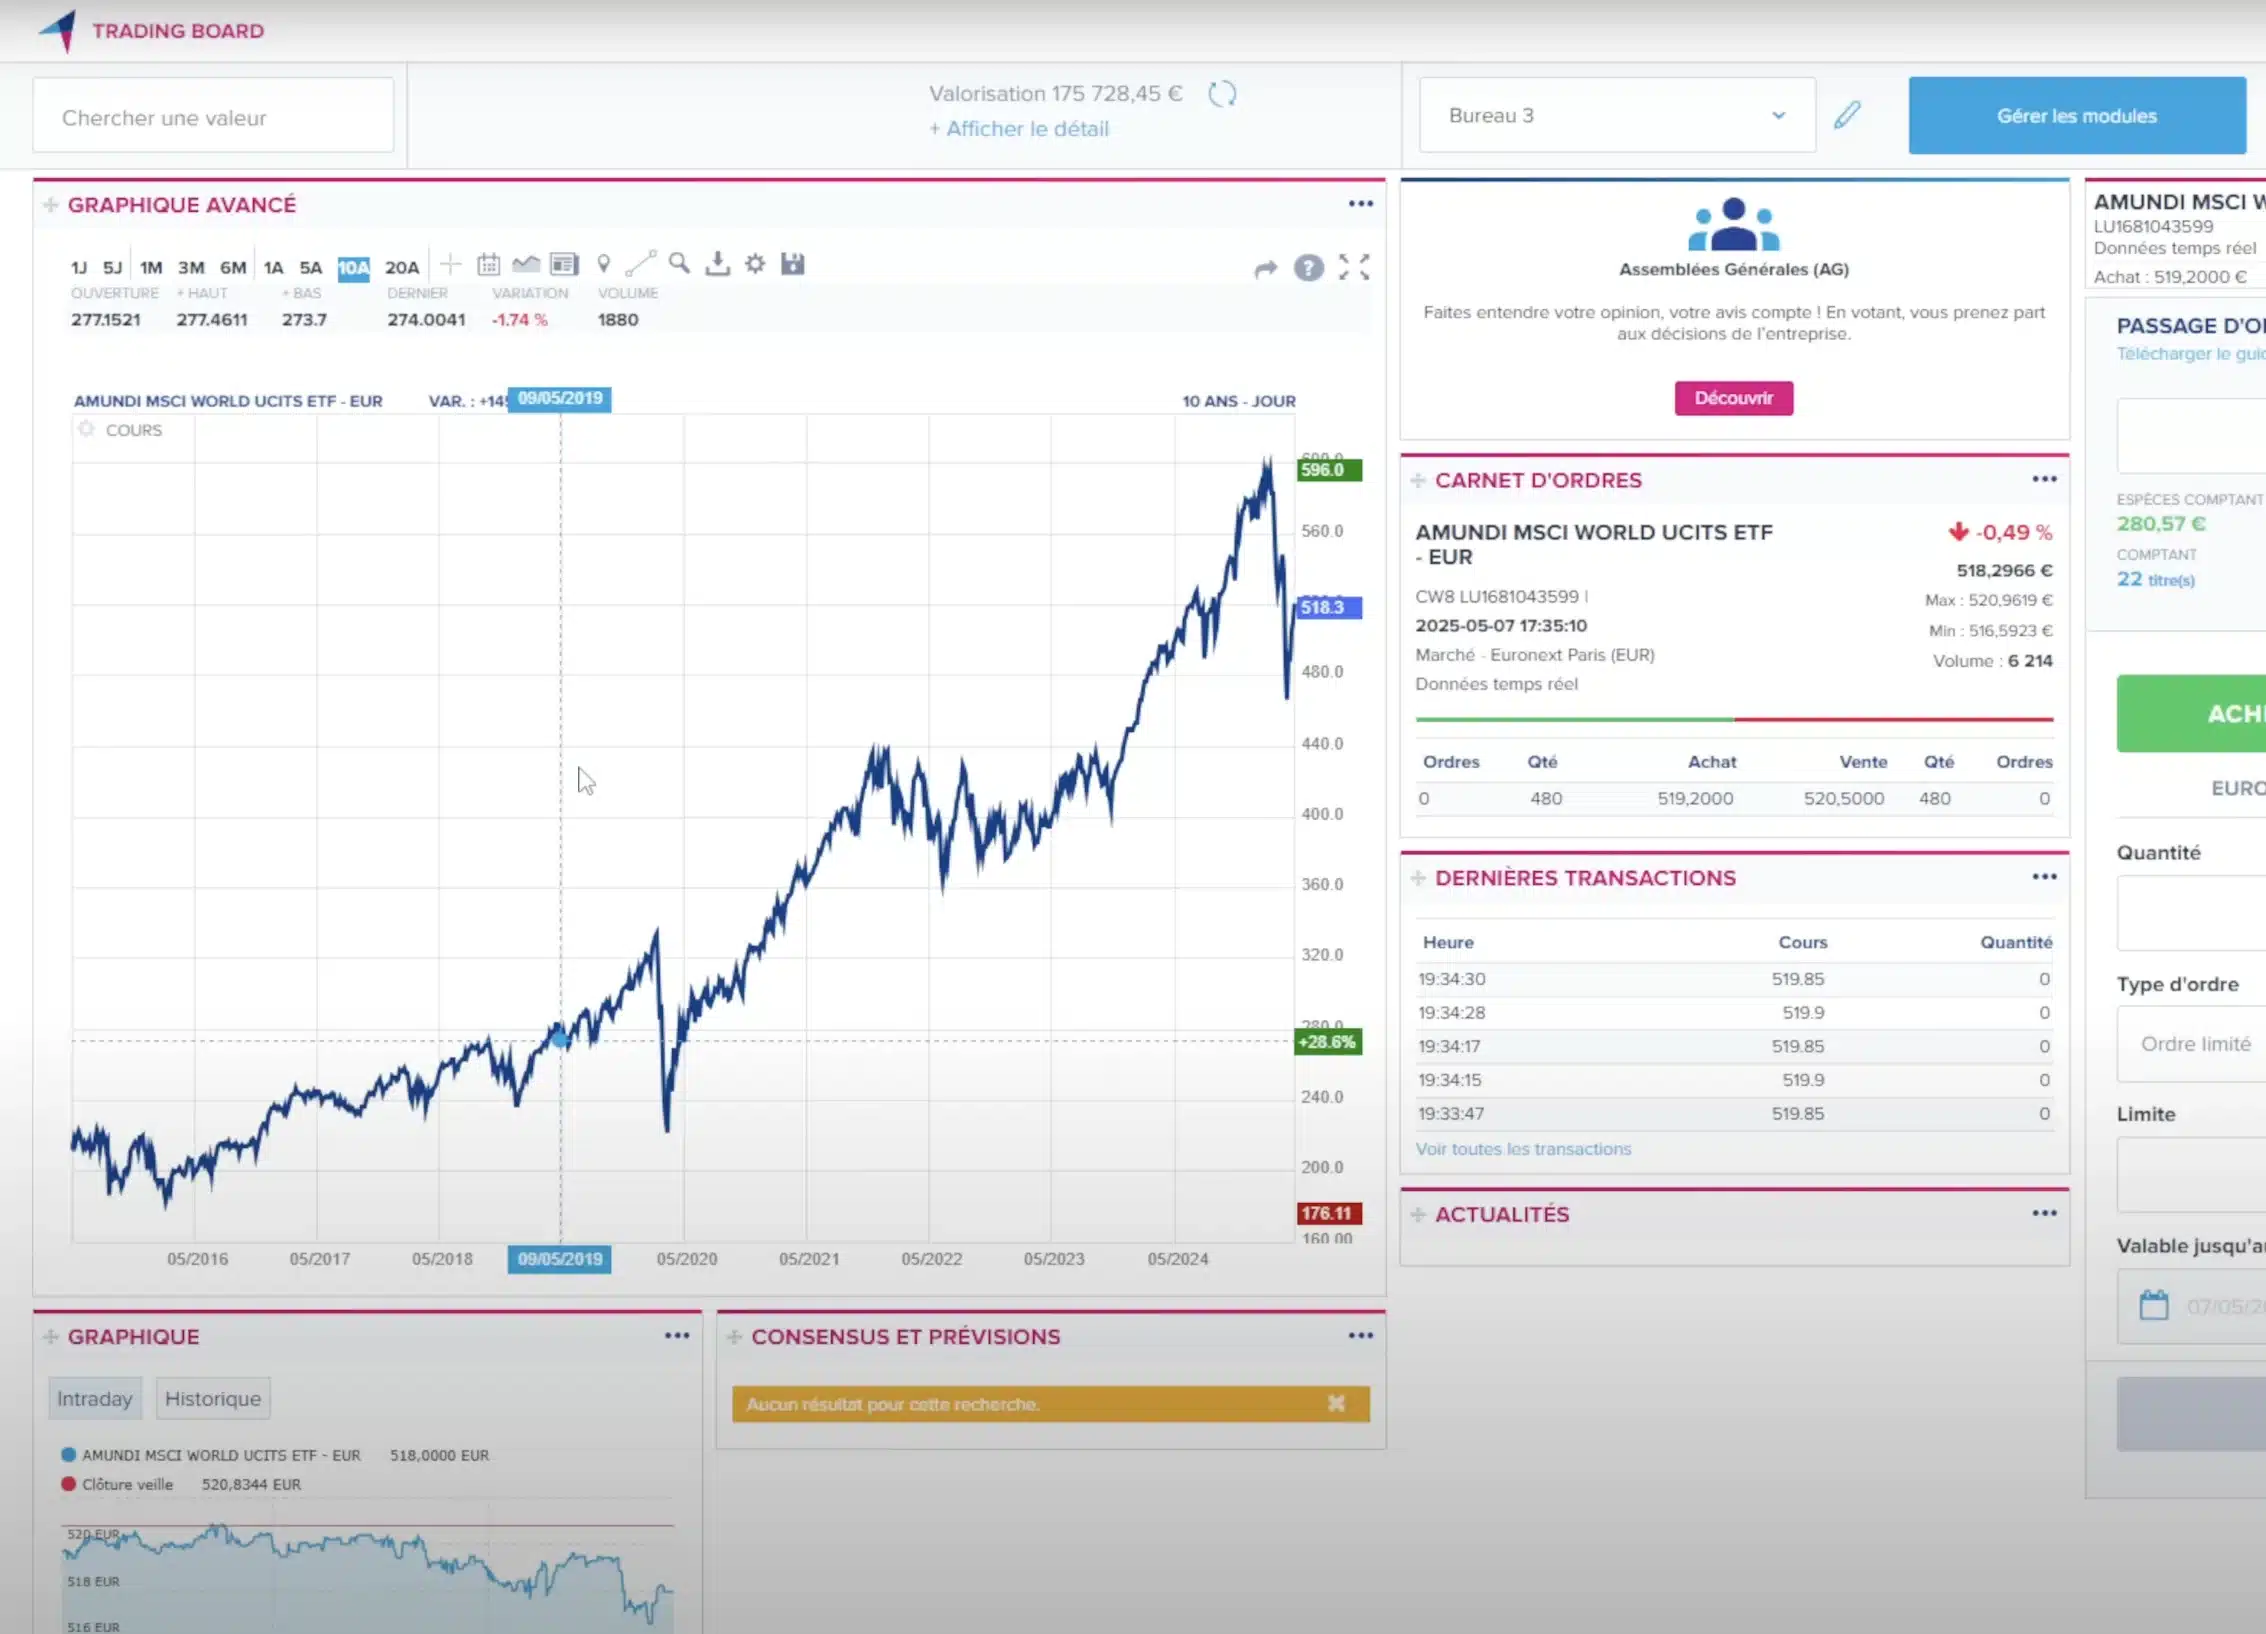Click the pencil edit icon beside Bureau 3
2266x1634 pixels.
click(1847, 115)
